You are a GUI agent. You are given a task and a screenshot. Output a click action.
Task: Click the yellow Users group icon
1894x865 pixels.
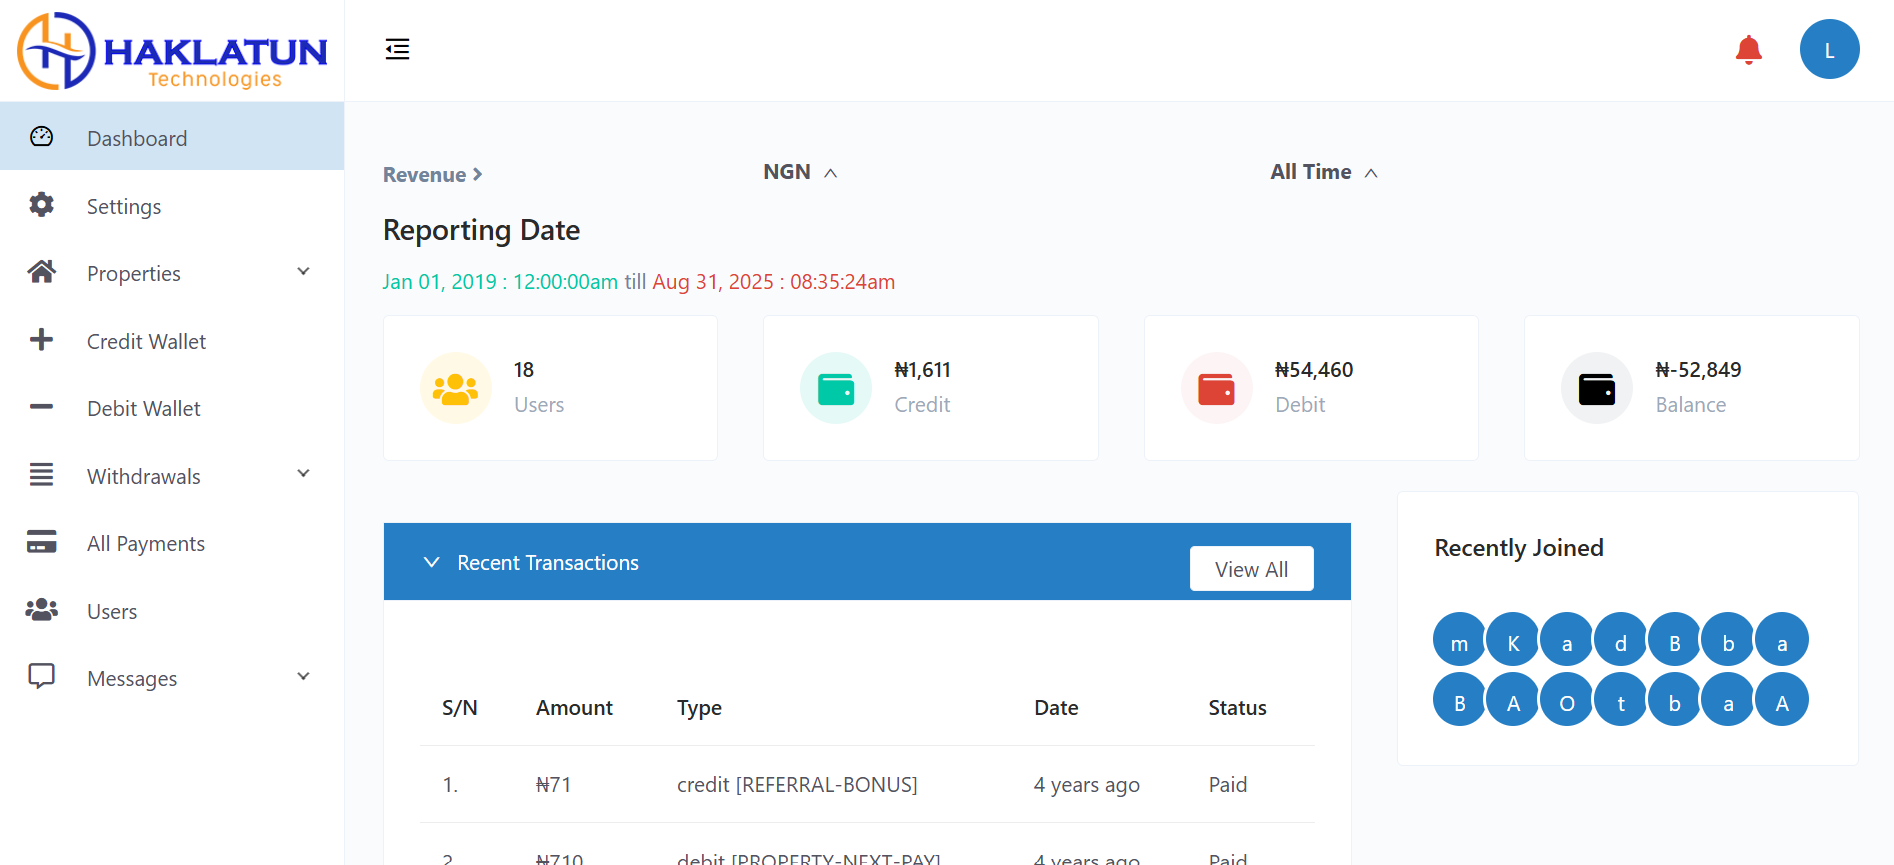[455, 388]
